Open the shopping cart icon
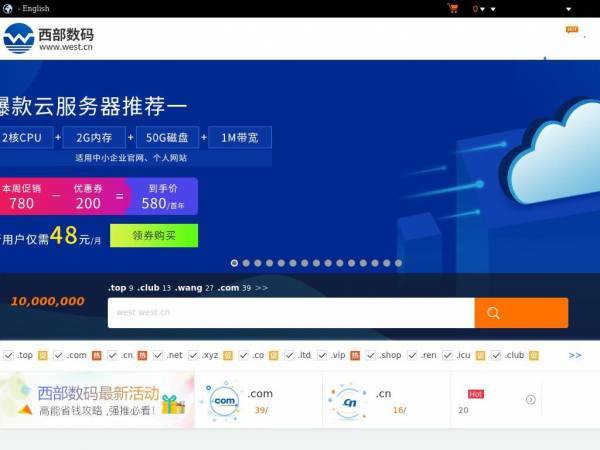This screenshot has width=600, height=450. [x=453, y=8]
